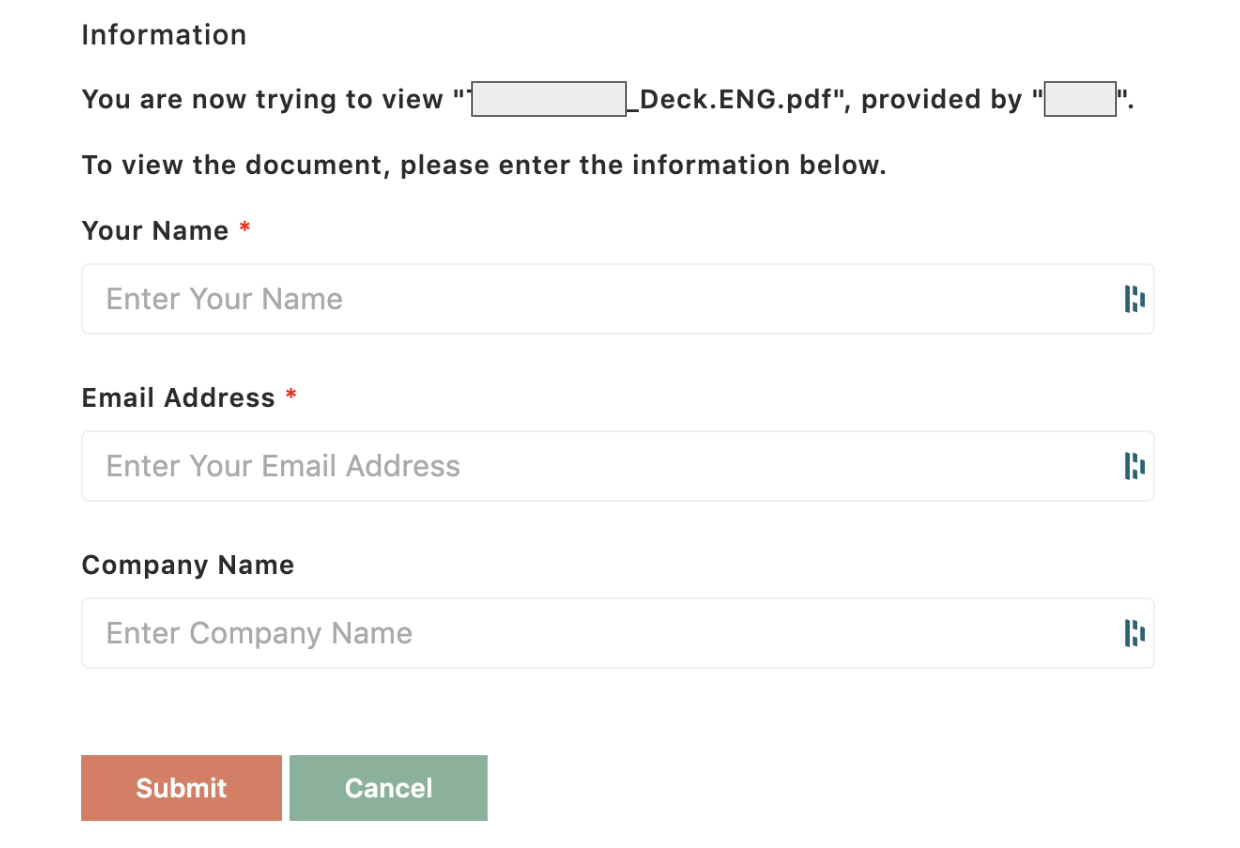
Task: Submit the viewer information form
Action: click(x=181, y=788)
